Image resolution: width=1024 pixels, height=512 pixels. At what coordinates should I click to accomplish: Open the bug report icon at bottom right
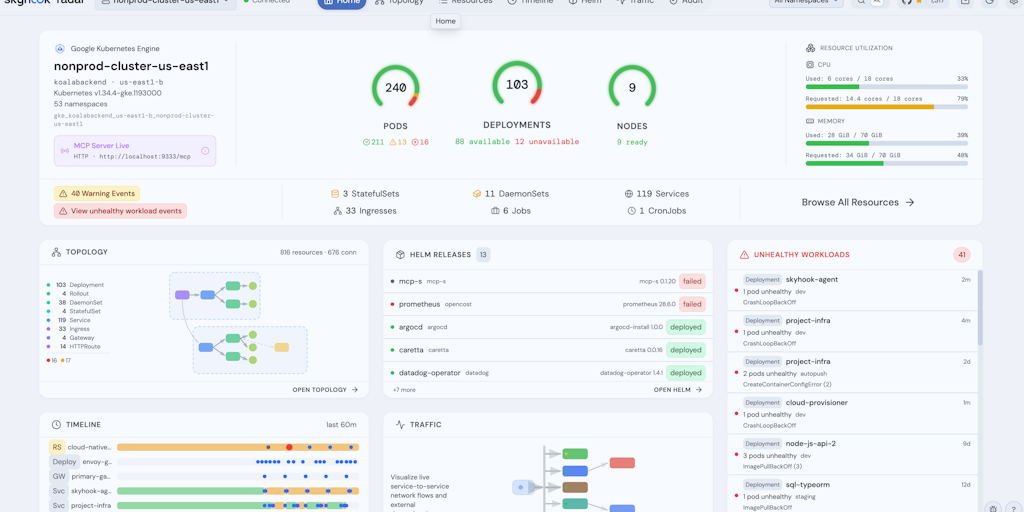coord(993,507)
